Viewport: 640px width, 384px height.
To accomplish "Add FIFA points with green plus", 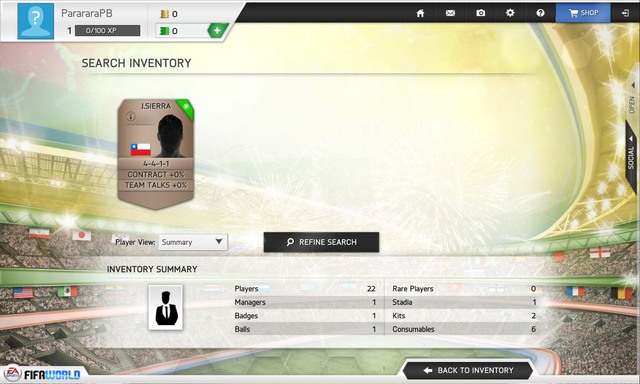I will coord(217,30).
